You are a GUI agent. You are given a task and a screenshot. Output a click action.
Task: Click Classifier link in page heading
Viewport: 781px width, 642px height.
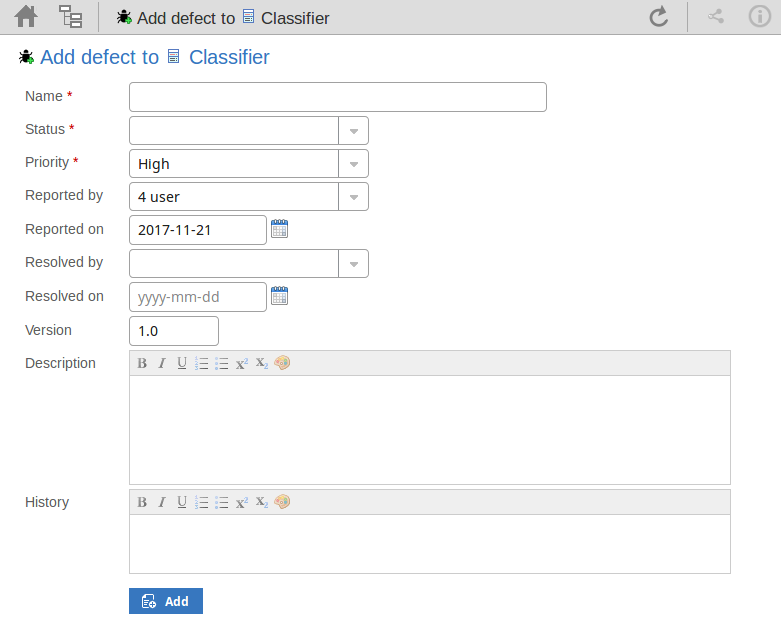click(229, 57)
